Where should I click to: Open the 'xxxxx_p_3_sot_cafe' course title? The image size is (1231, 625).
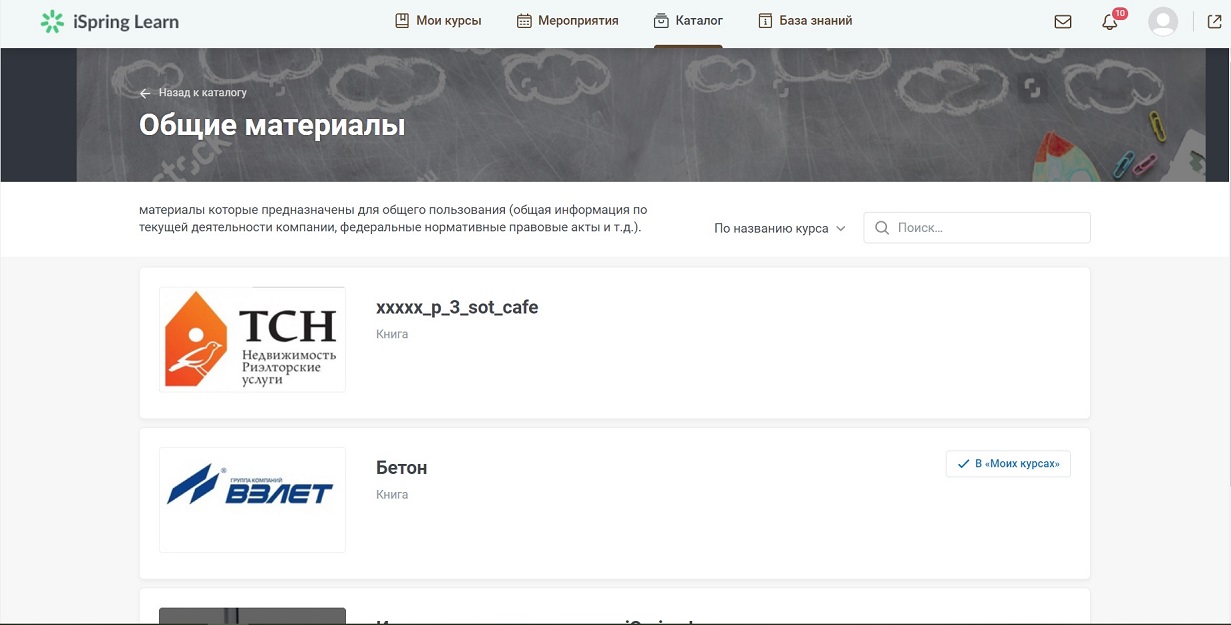pos(457,308)
